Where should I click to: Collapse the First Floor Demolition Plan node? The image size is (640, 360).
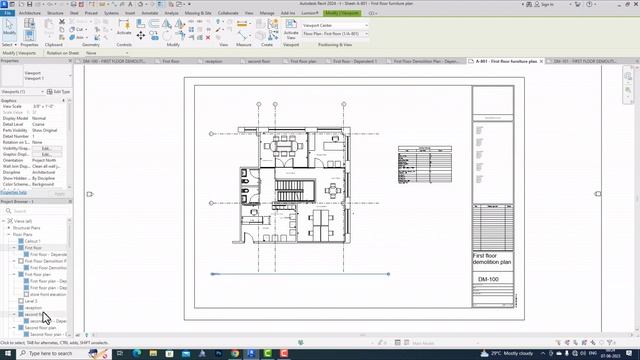click(x=15, y=261)
